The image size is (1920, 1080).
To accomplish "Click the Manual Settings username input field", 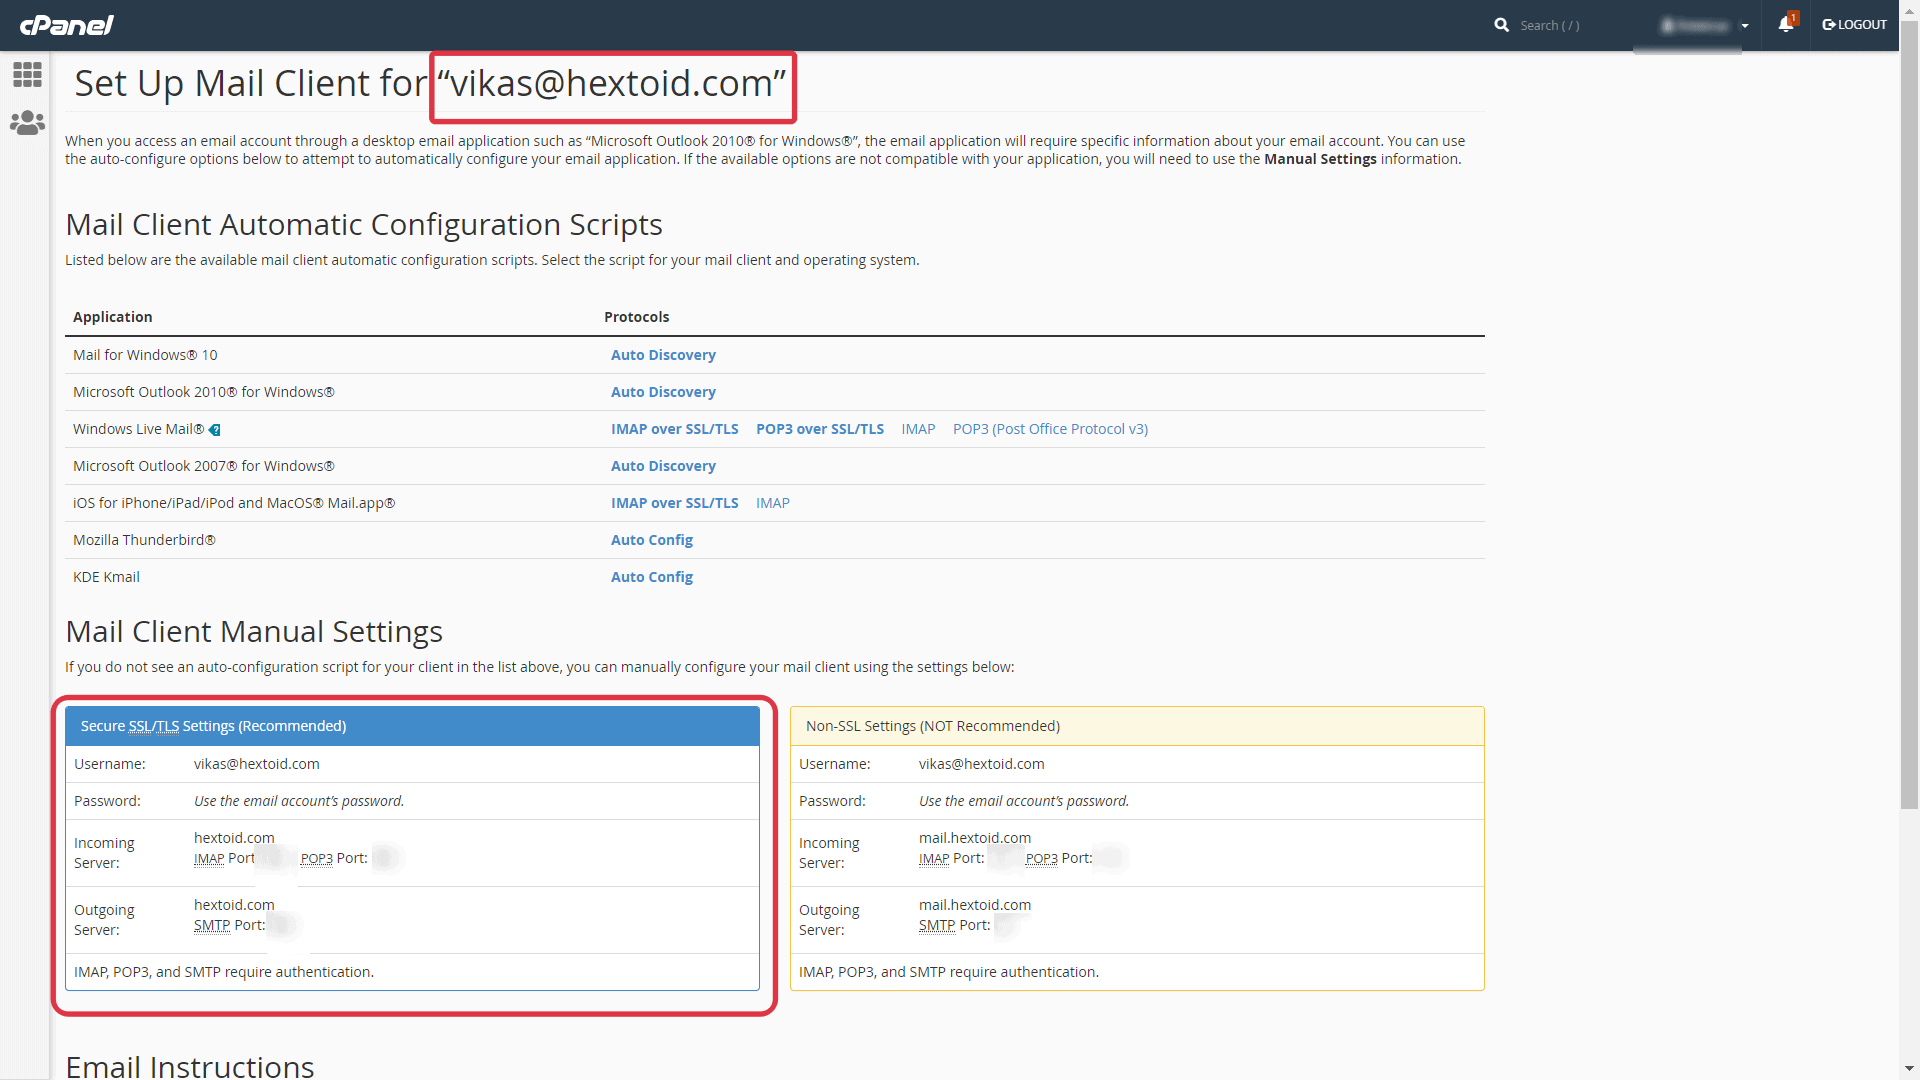I will pos(257,764).
